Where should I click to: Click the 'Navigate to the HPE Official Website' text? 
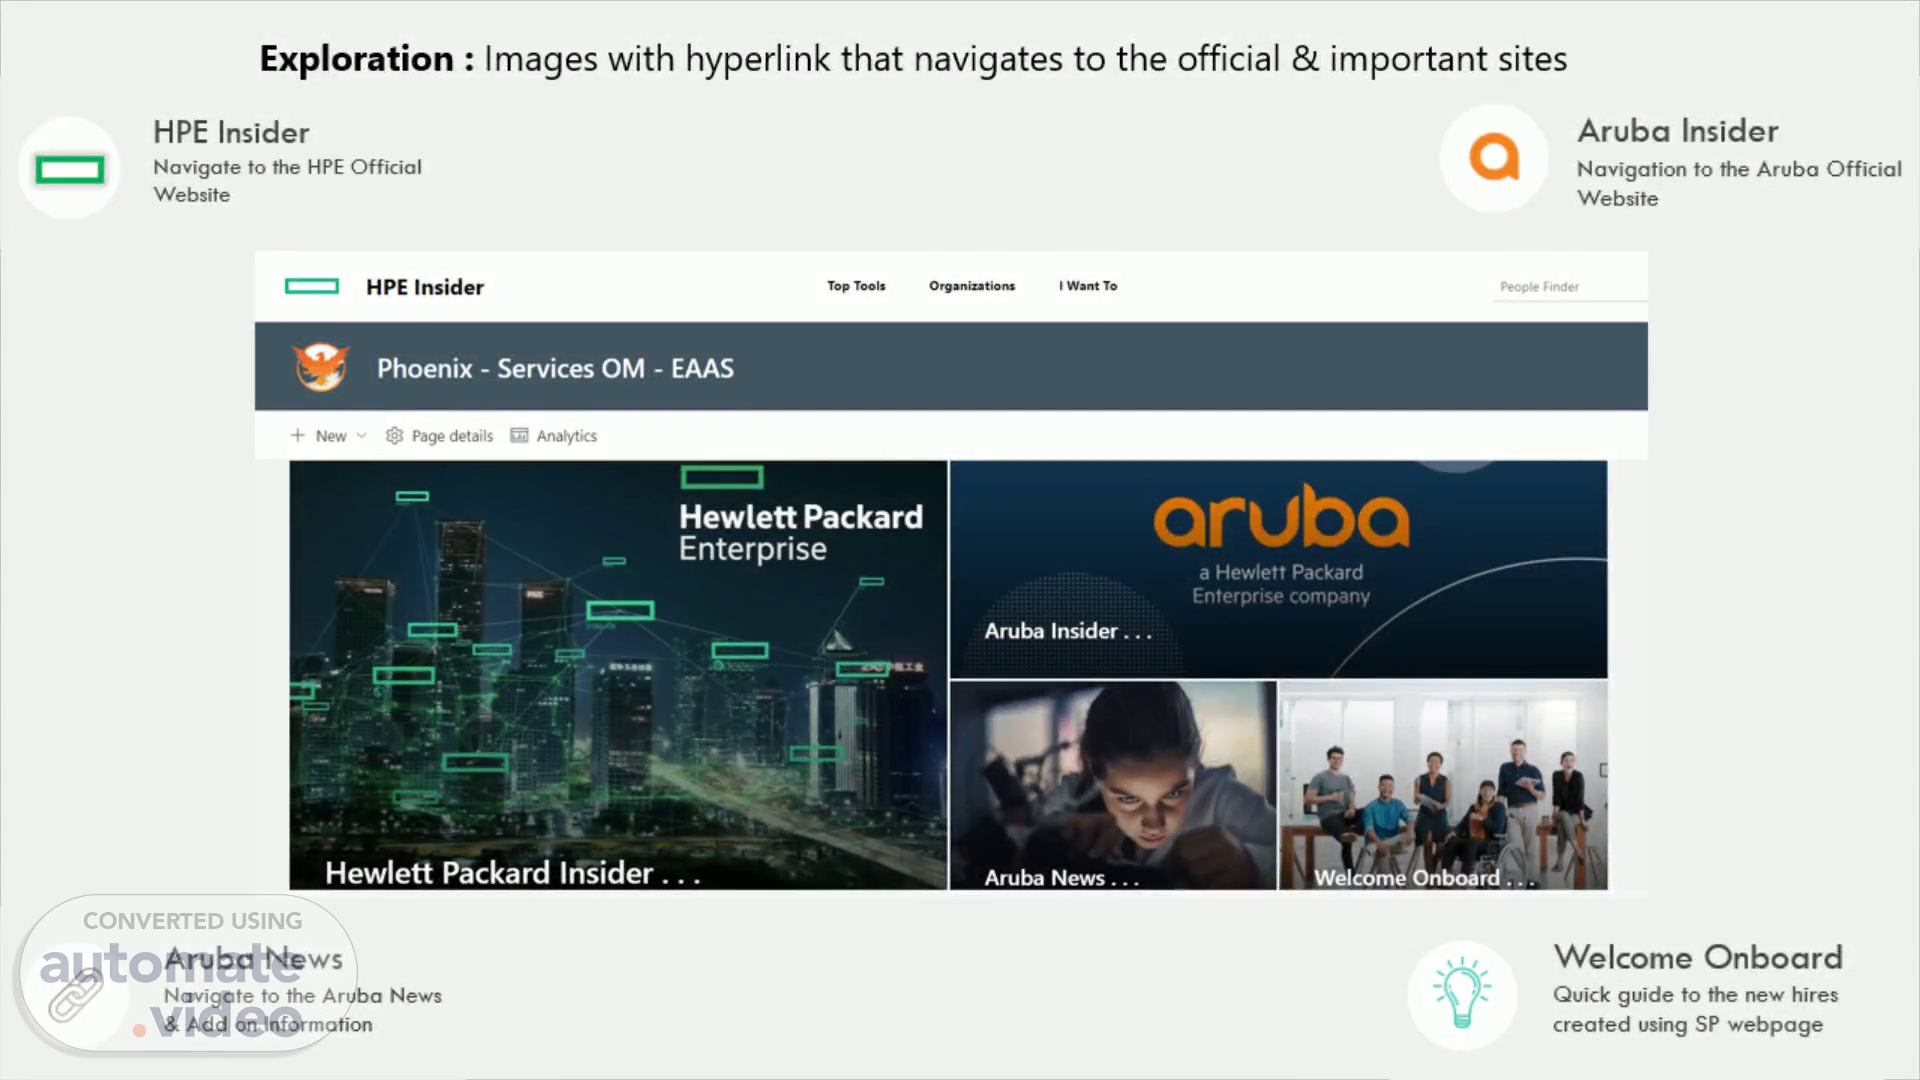tap(287, 181)
